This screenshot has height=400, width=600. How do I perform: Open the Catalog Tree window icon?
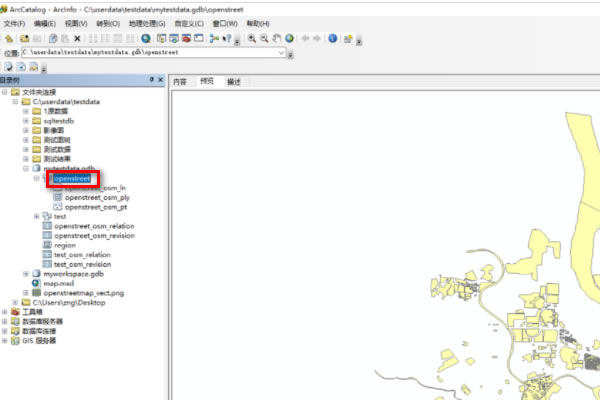(x=161, y=38)
